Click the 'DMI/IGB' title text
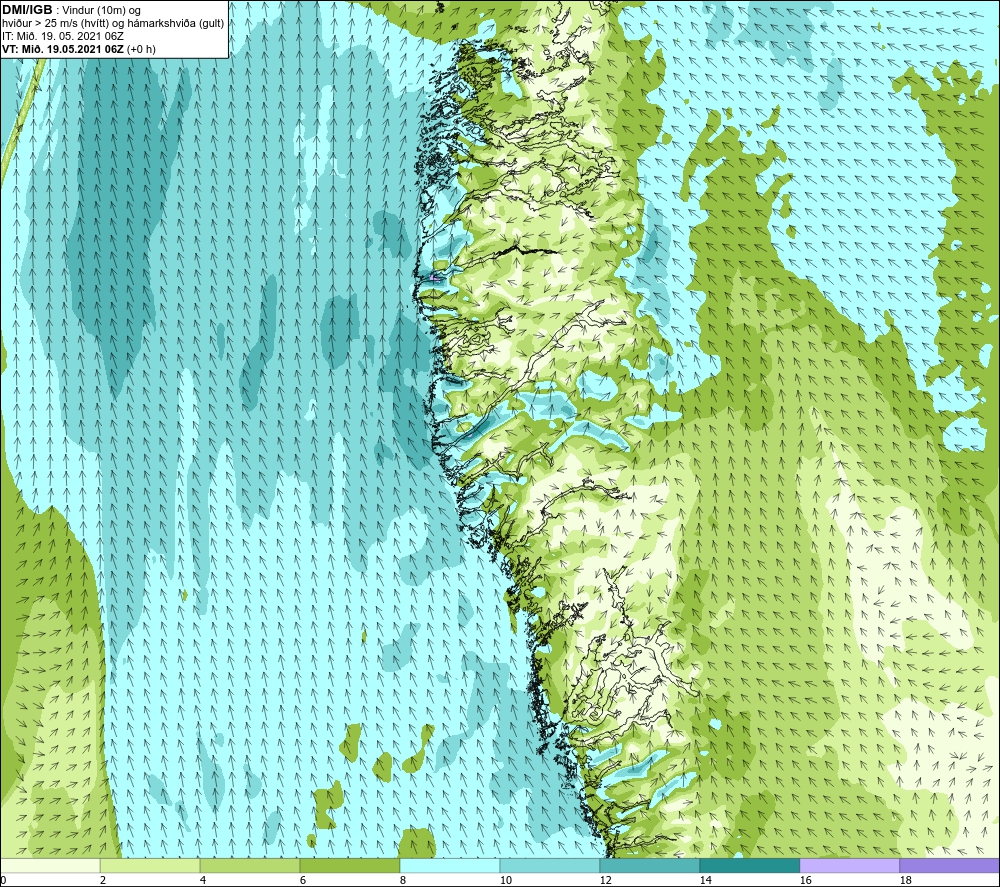 tap(27, 10)
